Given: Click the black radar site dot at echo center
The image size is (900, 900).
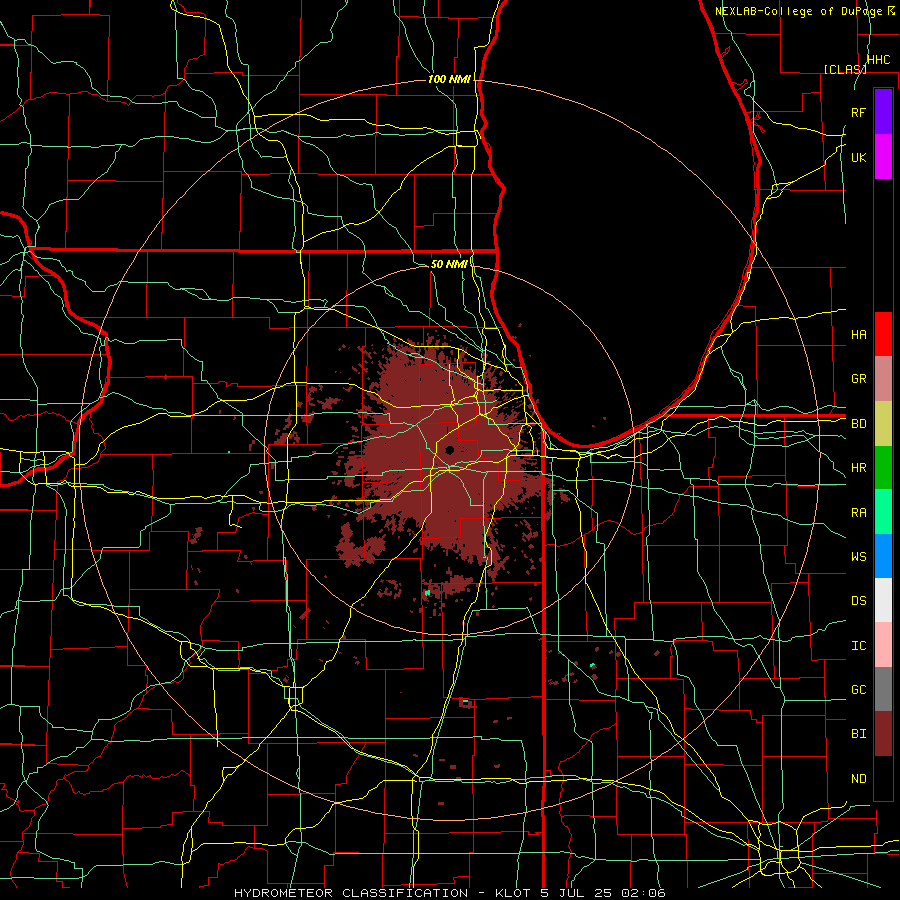Looking at the screenshot, I should click(449, 450).
